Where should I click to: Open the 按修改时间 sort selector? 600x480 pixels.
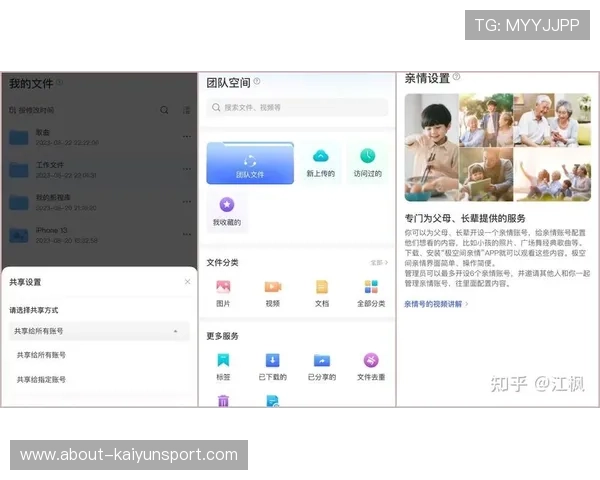[31, 110]
